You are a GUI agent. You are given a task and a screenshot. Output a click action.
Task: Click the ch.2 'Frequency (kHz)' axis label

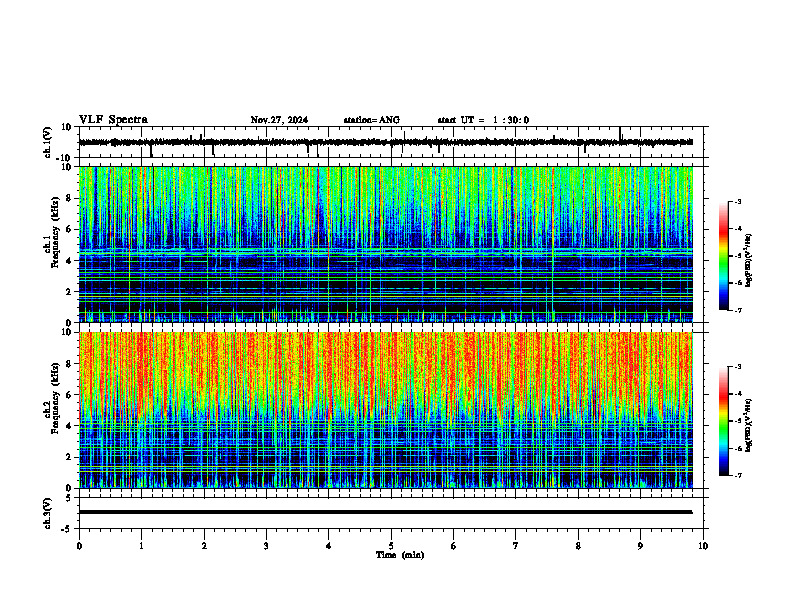(54, 398)
